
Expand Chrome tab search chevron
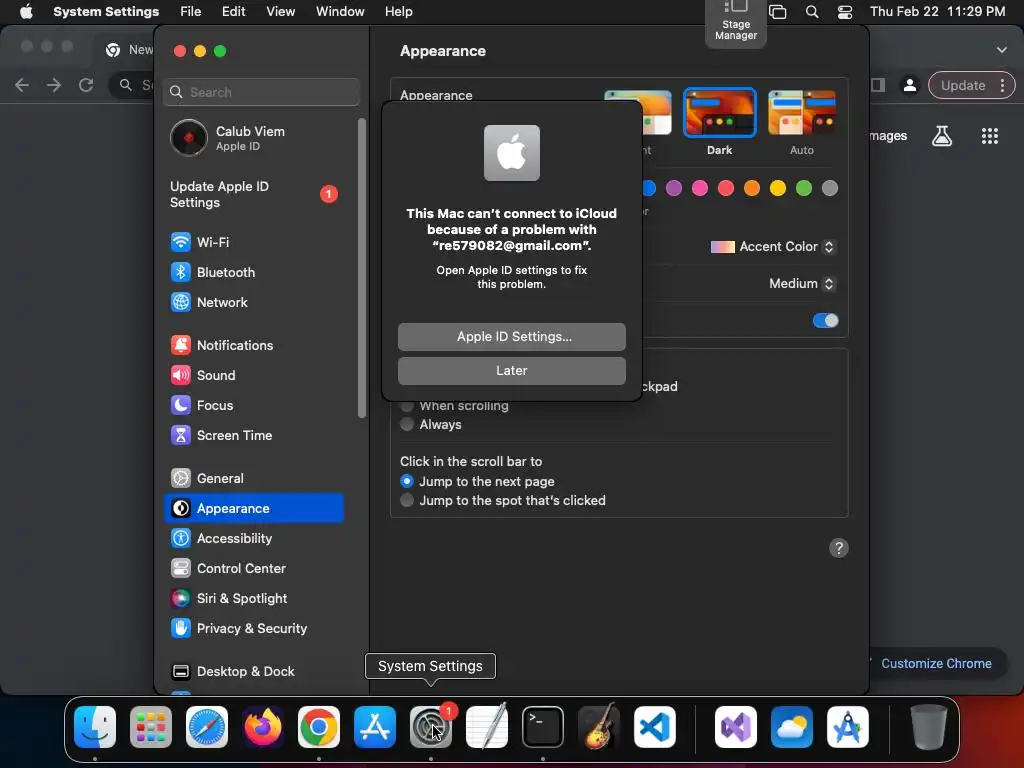pyautogui.click(x=1002, y=50)
